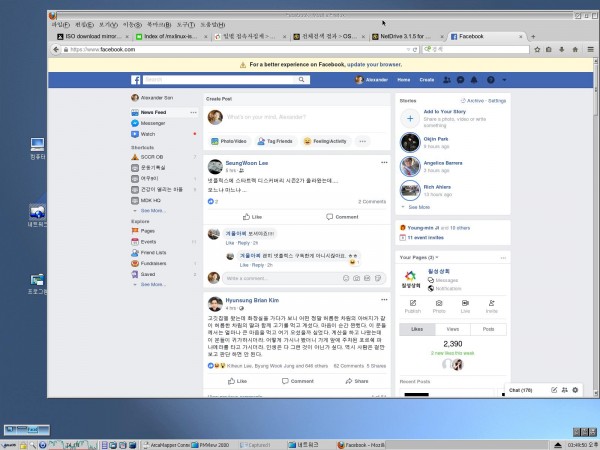
Task: Click update your browser link
Action: click(x=374, y=64)
